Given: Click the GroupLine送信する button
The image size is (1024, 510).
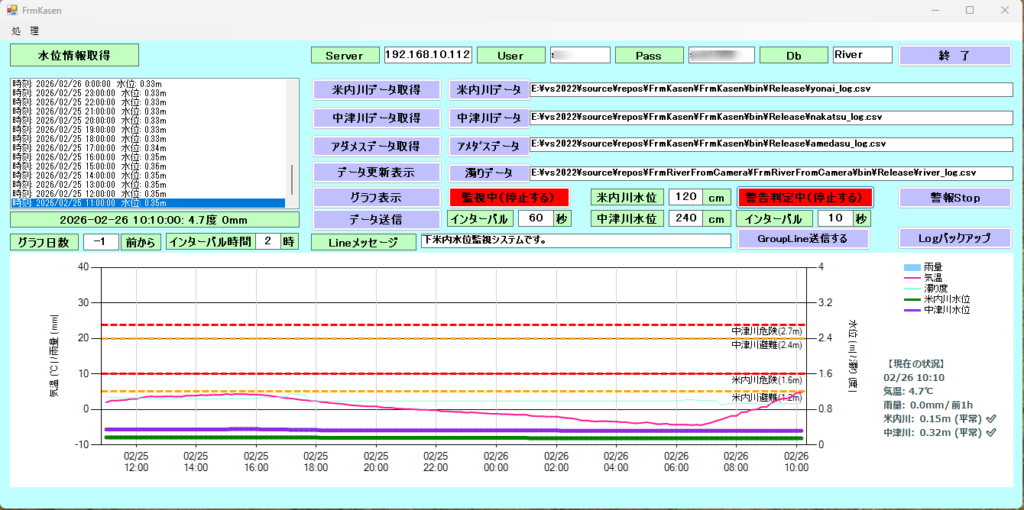Looking at the screenshot, I should click(804, 239).
